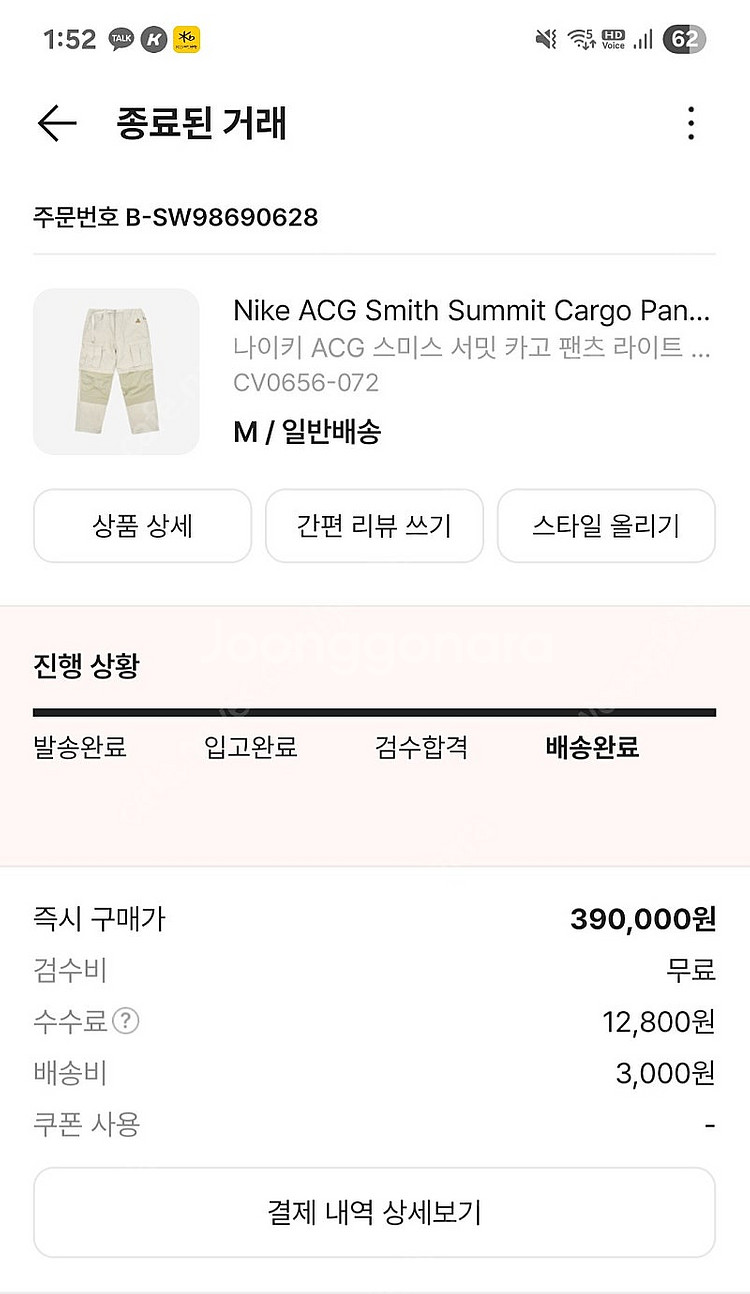Viewport: 750px width, 1294px height.
Task: Select the 검수합격 progress step
Action: pos(421,747)
